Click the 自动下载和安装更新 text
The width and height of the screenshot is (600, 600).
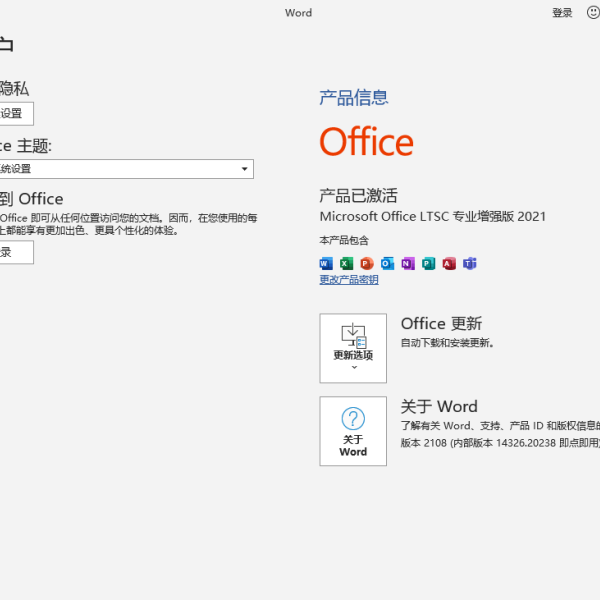point(447,343)
